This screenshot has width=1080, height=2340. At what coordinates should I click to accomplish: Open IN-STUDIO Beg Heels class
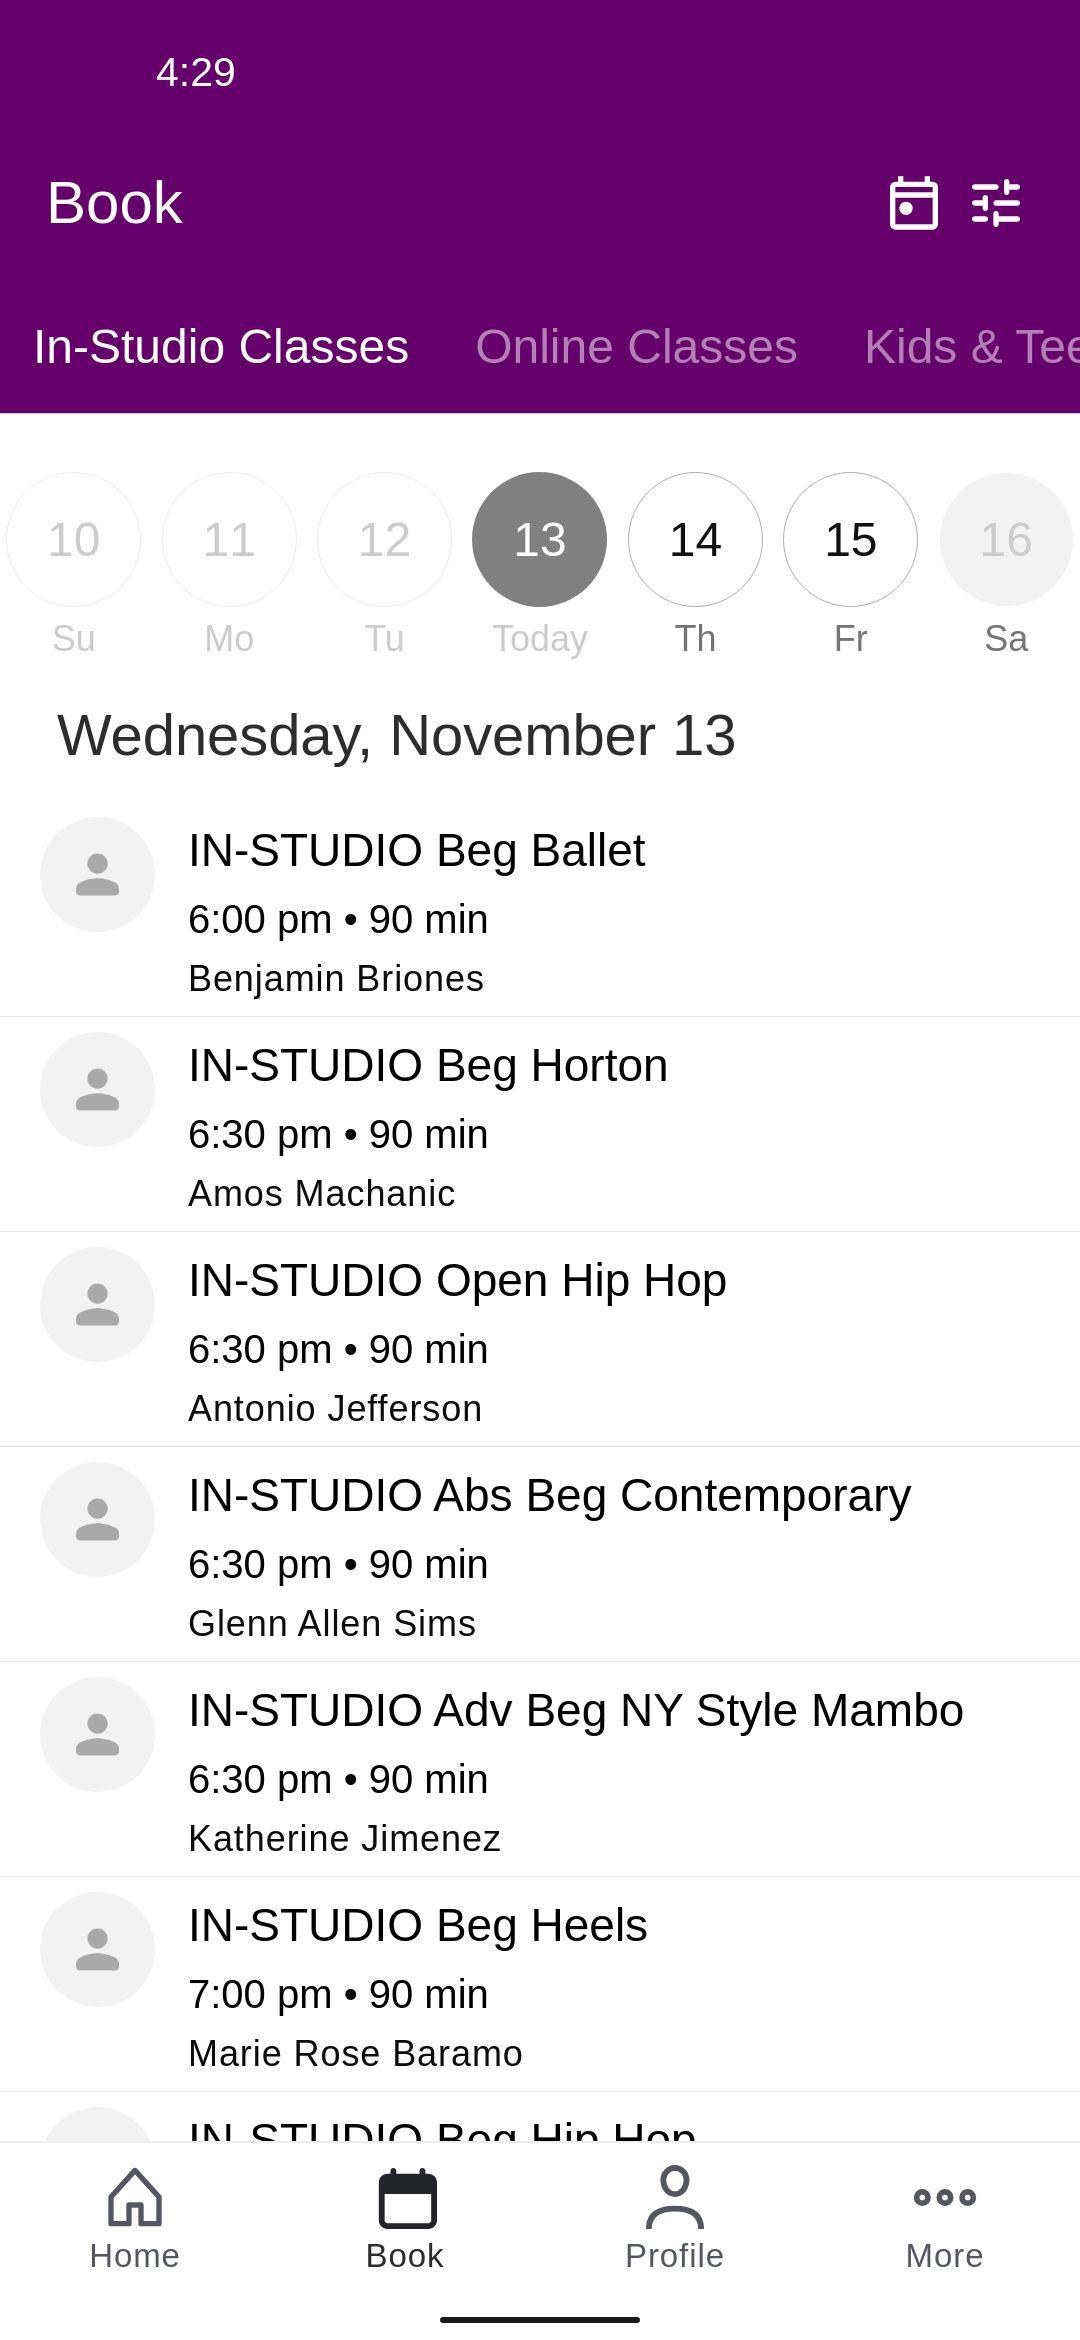[540, 1985]
